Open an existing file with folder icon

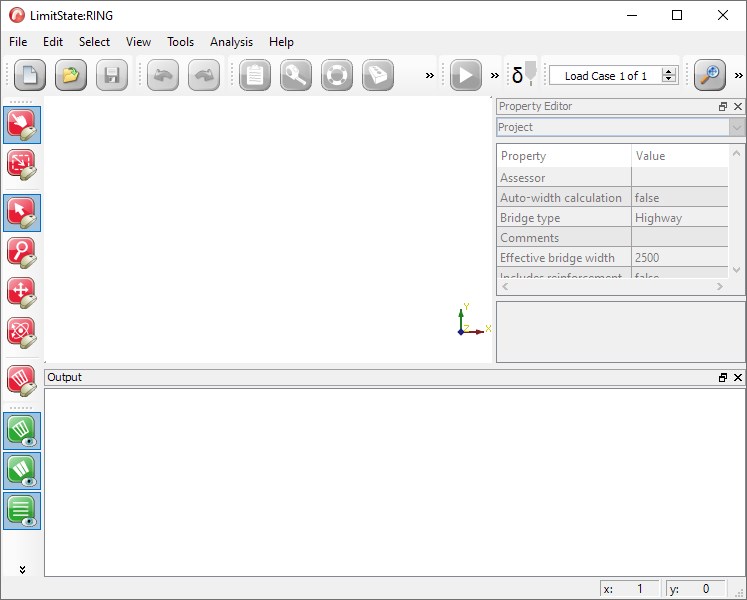(71, 75)
